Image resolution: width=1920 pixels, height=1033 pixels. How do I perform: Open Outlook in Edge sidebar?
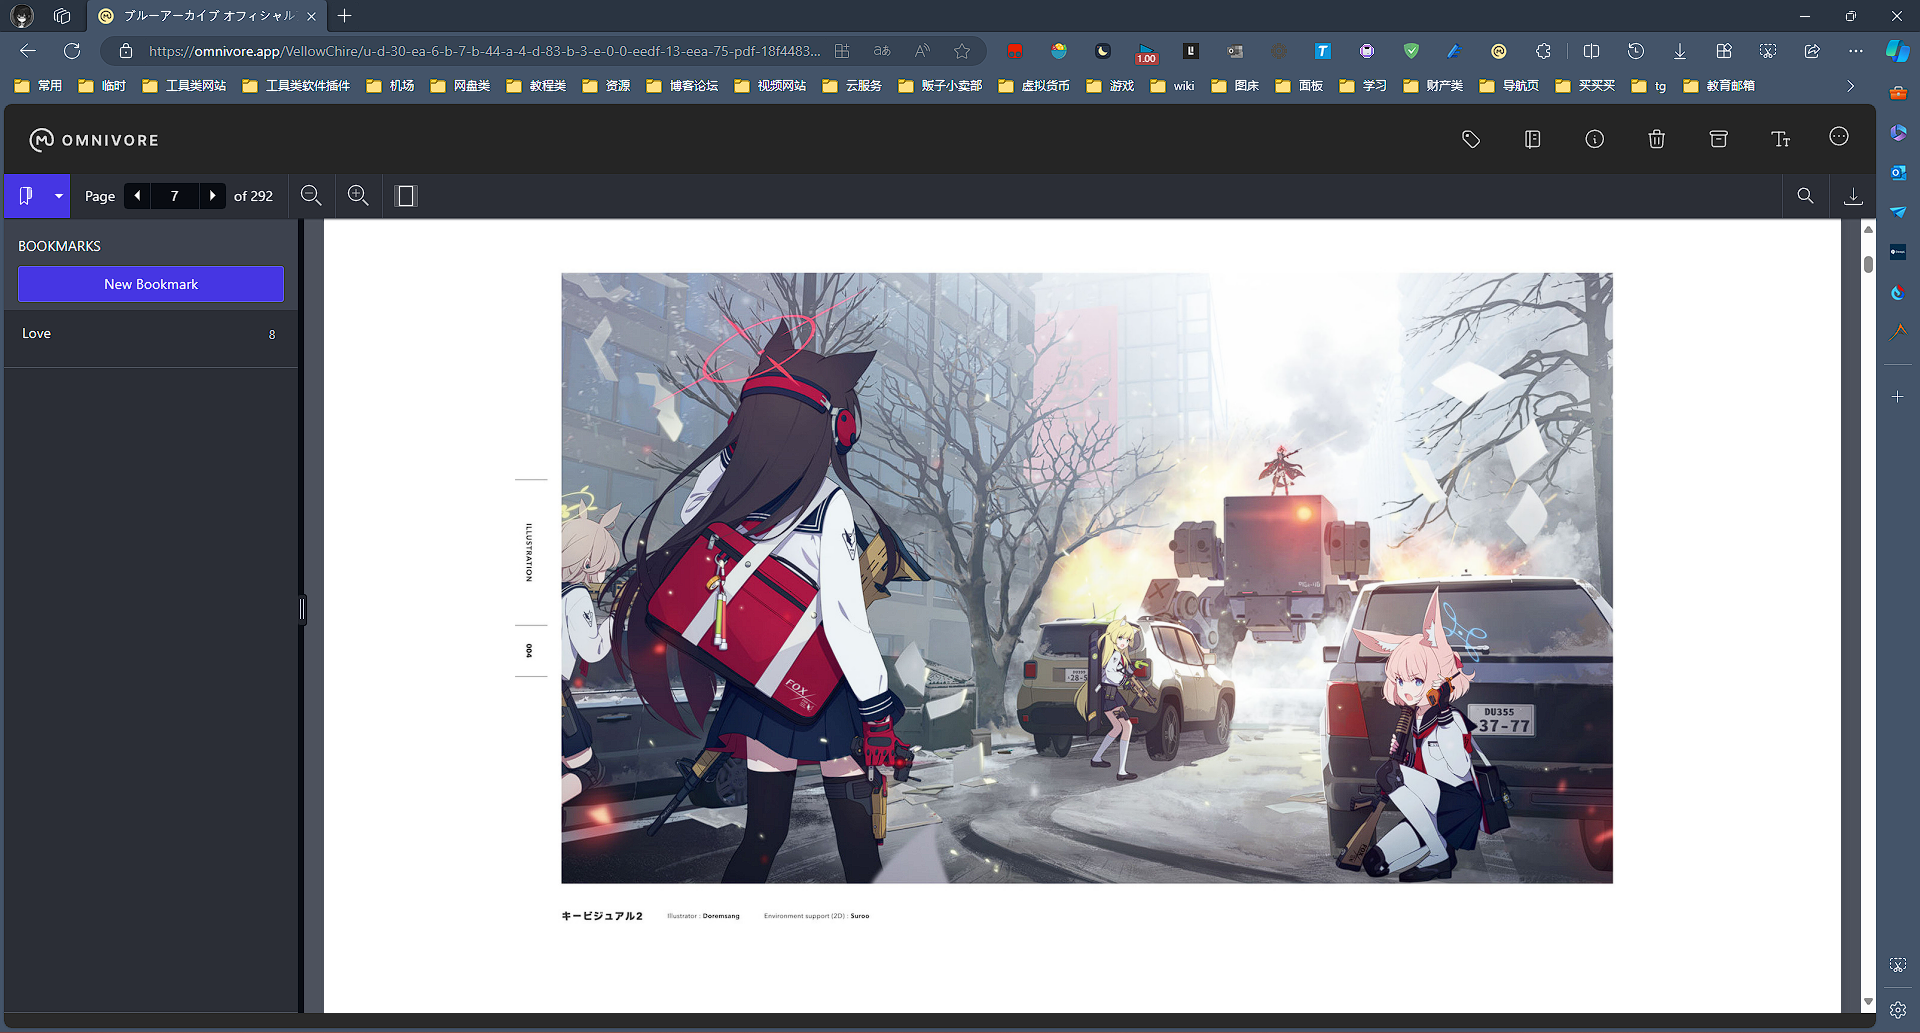(1898, 172)
